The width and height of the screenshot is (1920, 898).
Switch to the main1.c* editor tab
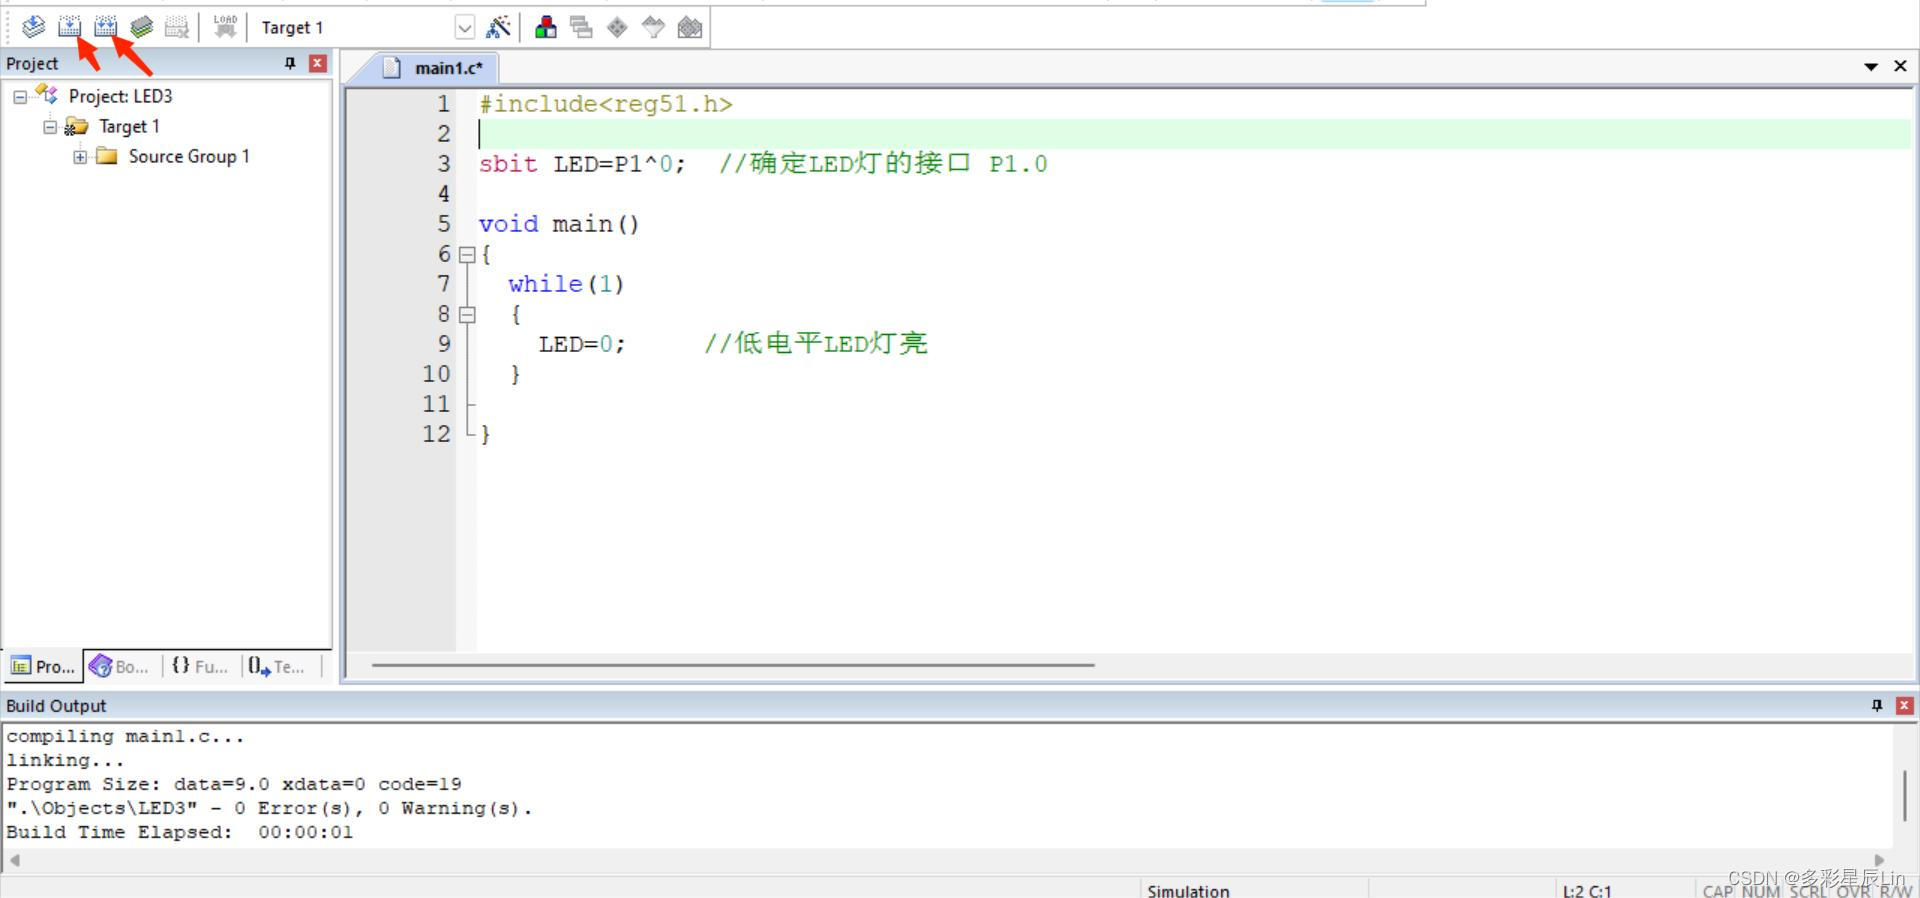tap(437, 68)
